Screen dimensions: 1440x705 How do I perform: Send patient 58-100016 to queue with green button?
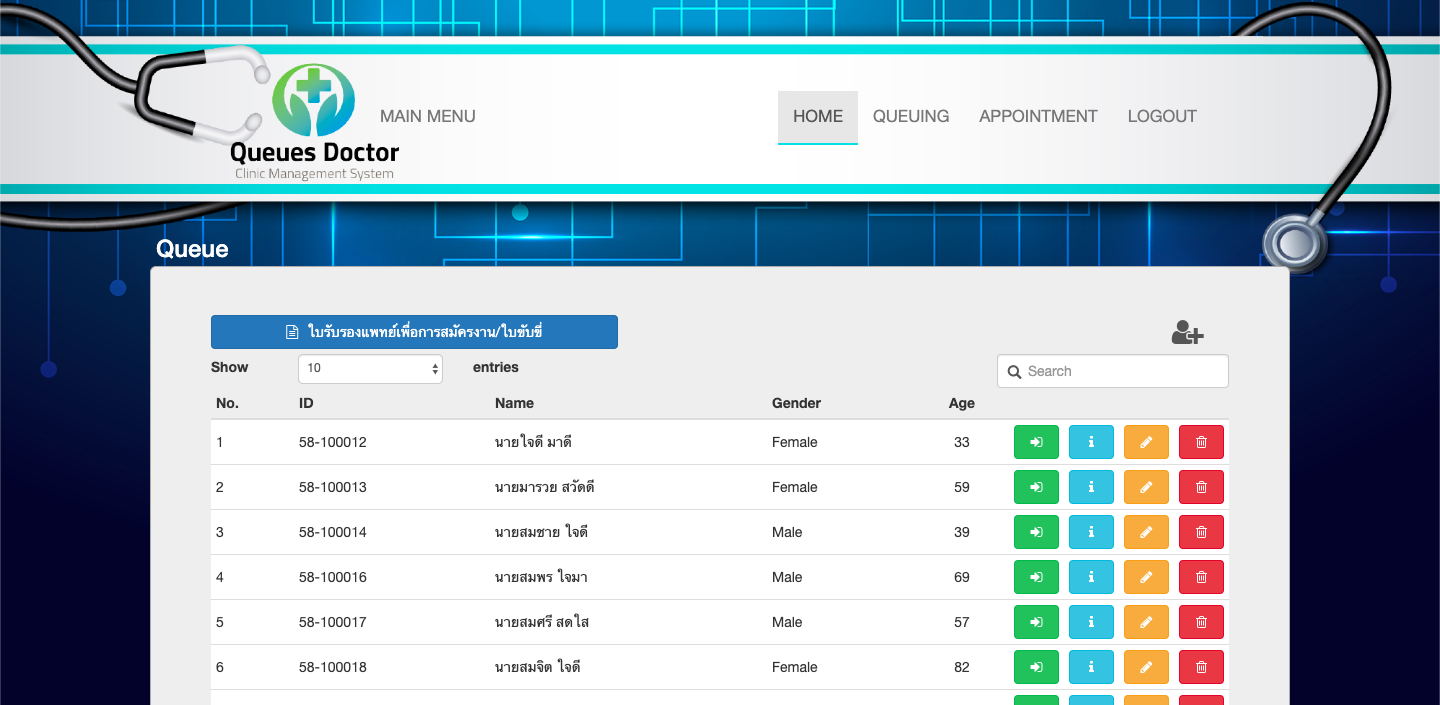click(1036, 577)
